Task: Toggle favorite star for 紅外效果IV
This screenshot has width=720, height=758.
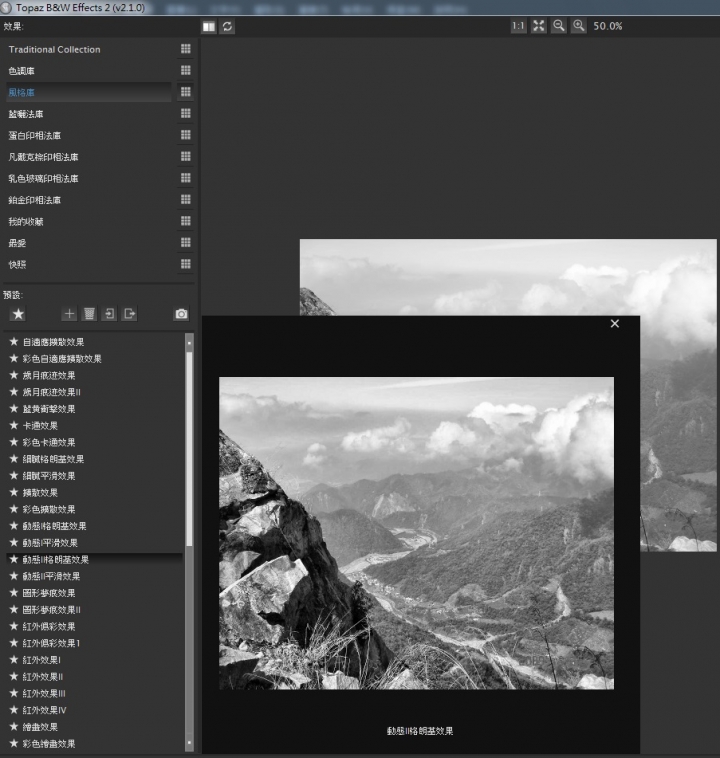Action: [x=14, y=710]
